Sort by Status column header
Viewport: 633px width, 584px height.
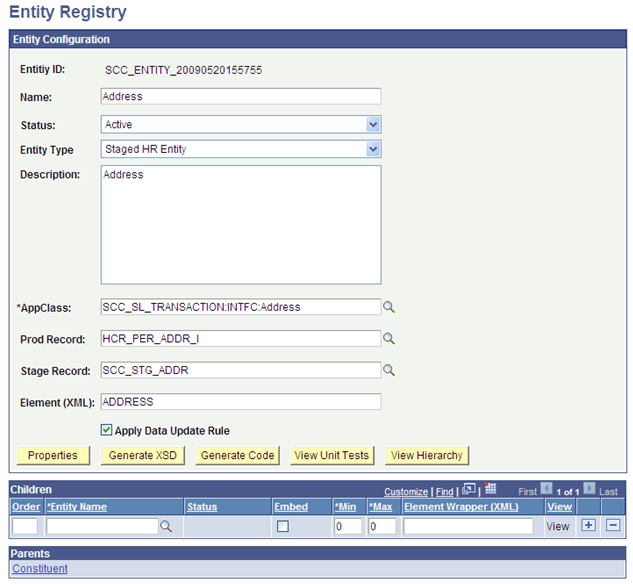[202, 507]
